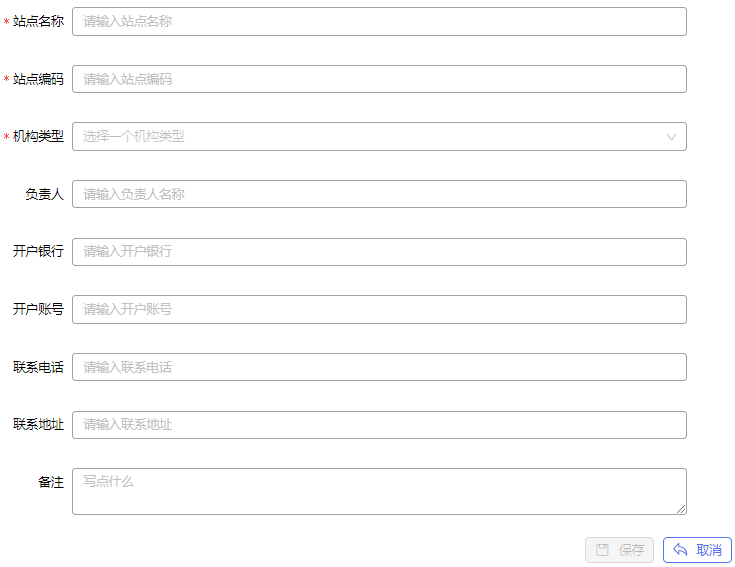Click the 站点名称 required label

[38, 22]
